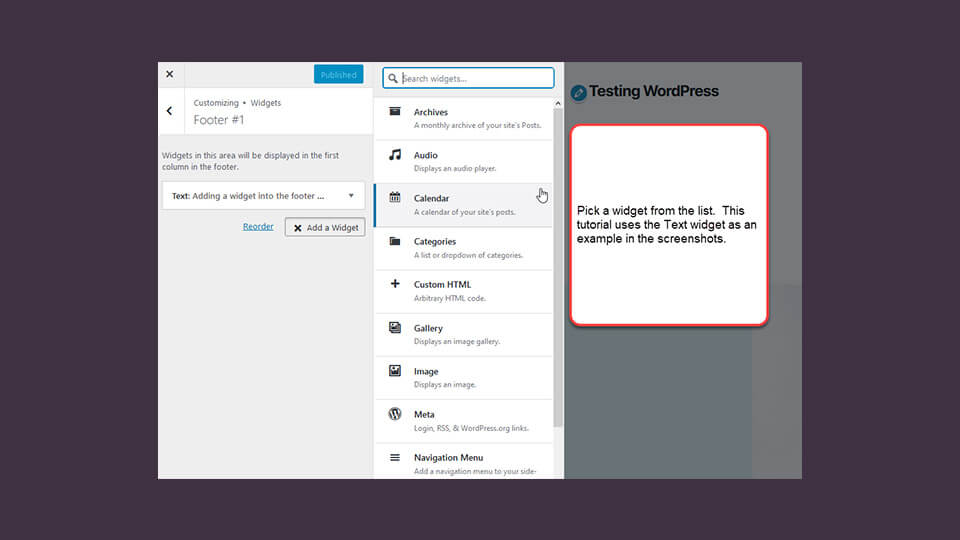
Task: Click 'Arbitrary HTML code.' description
Action: click(450, 298)
